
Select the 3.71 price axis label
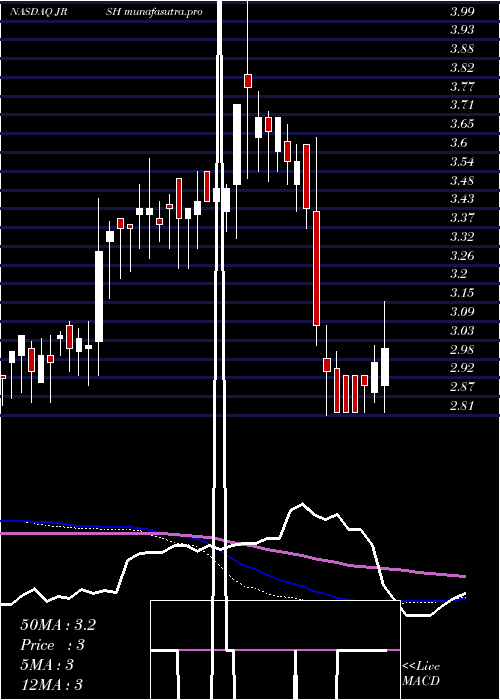pos(462,105)
